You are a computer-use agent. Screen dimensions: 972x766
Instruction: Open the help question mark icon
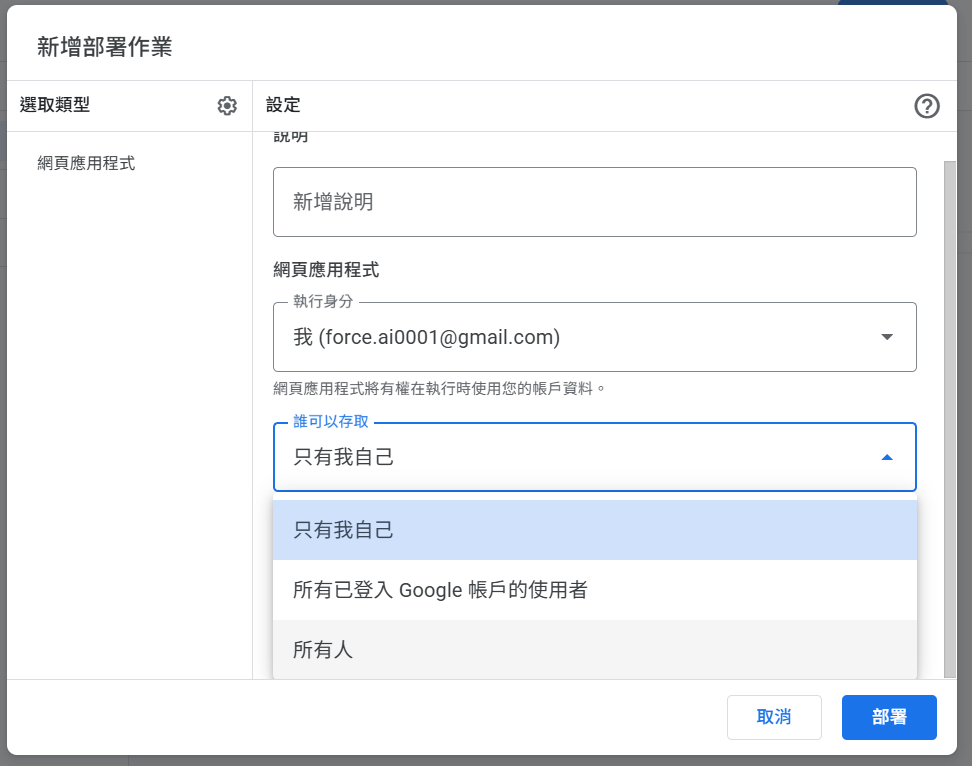[x=927, y=105]
